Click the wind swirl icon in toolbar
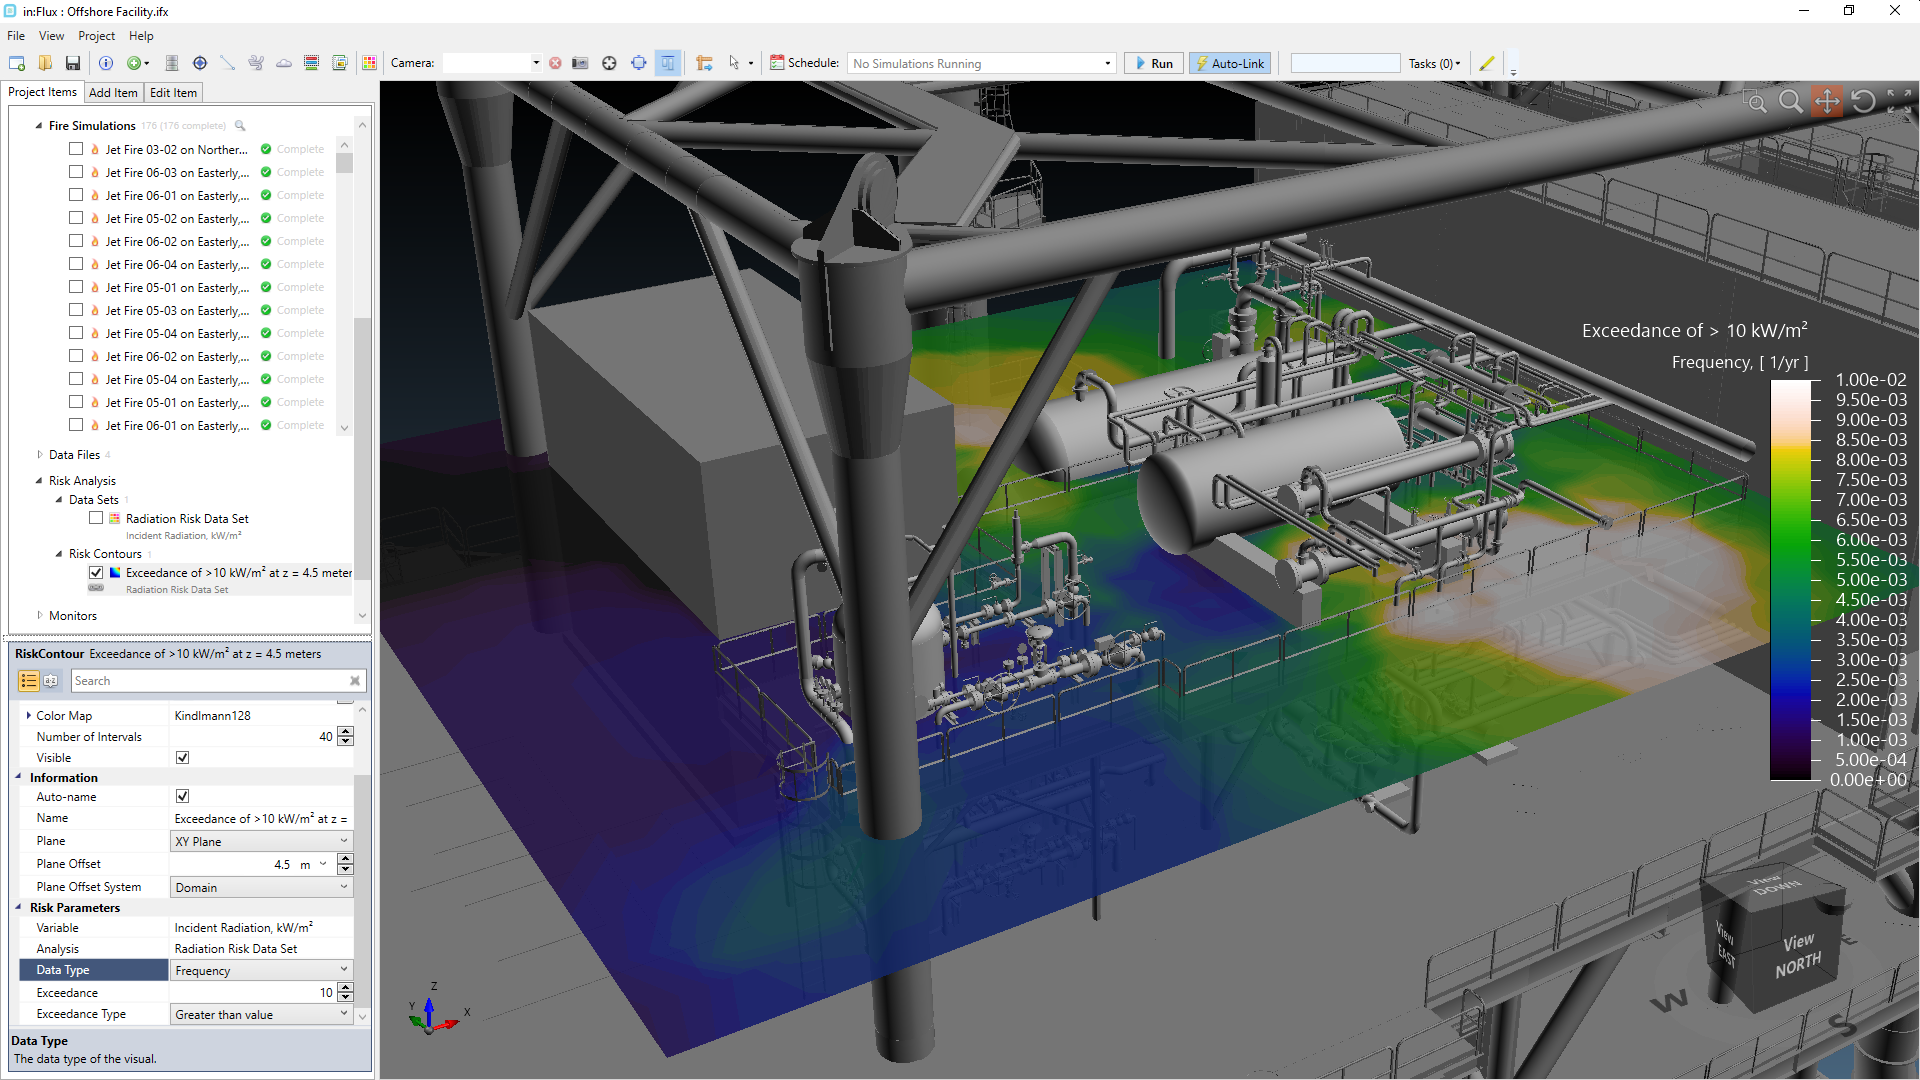 256,63
